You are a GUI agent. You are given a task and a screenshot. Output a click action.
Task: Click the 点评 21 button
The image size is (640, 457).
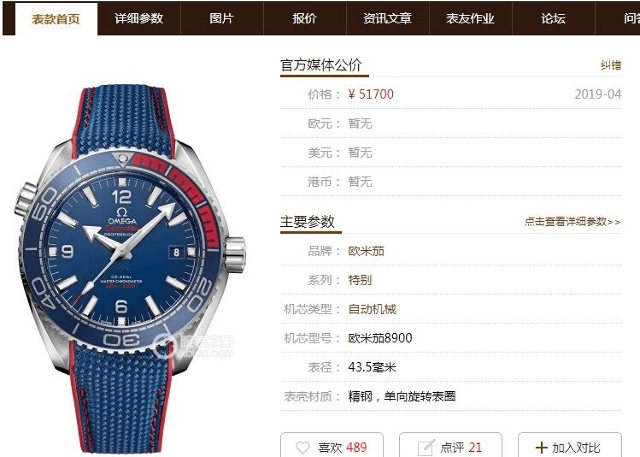(x=451, y=446)
